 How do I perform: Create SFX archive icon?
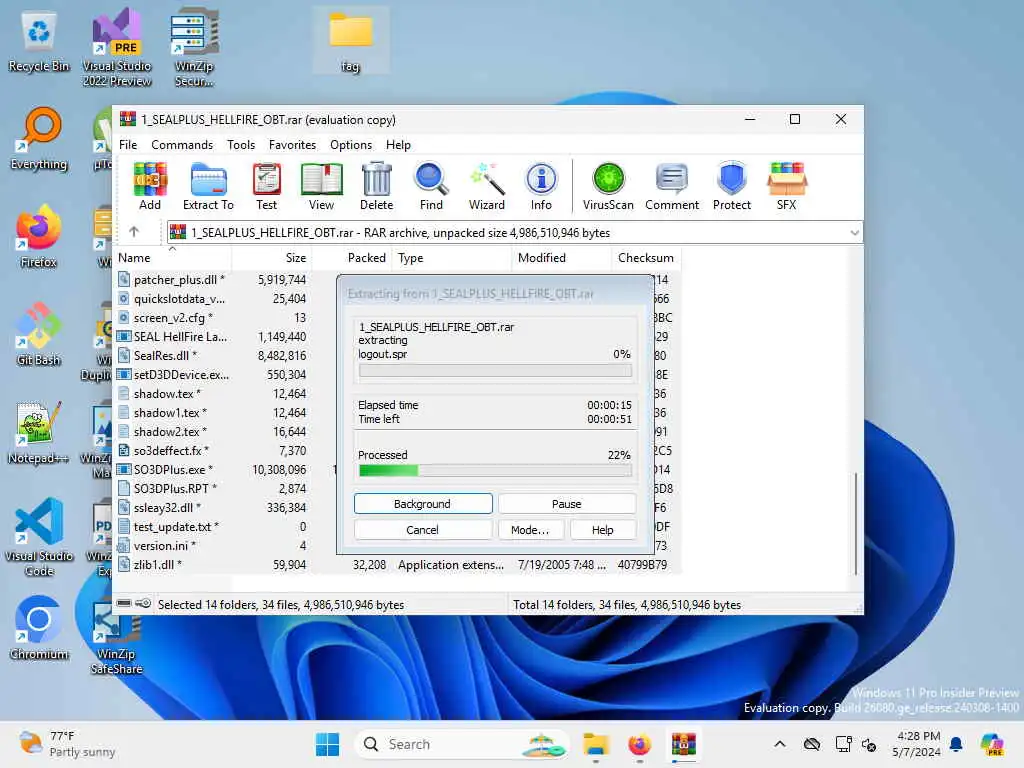coord(787,186)
